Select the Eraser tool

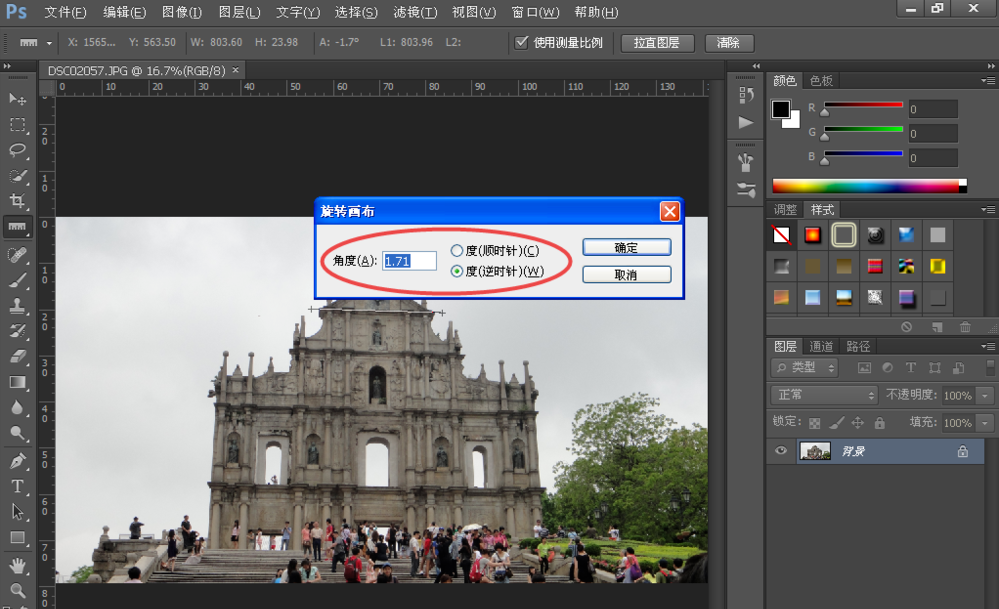[x=17, y=356]
